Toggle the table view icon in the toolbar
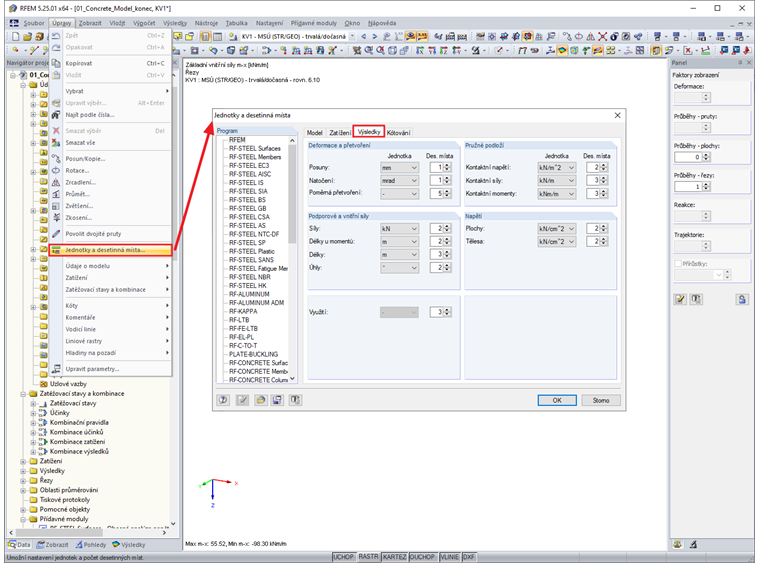The width and height of the screenshot is (760, 563). (x=218, y=36)
